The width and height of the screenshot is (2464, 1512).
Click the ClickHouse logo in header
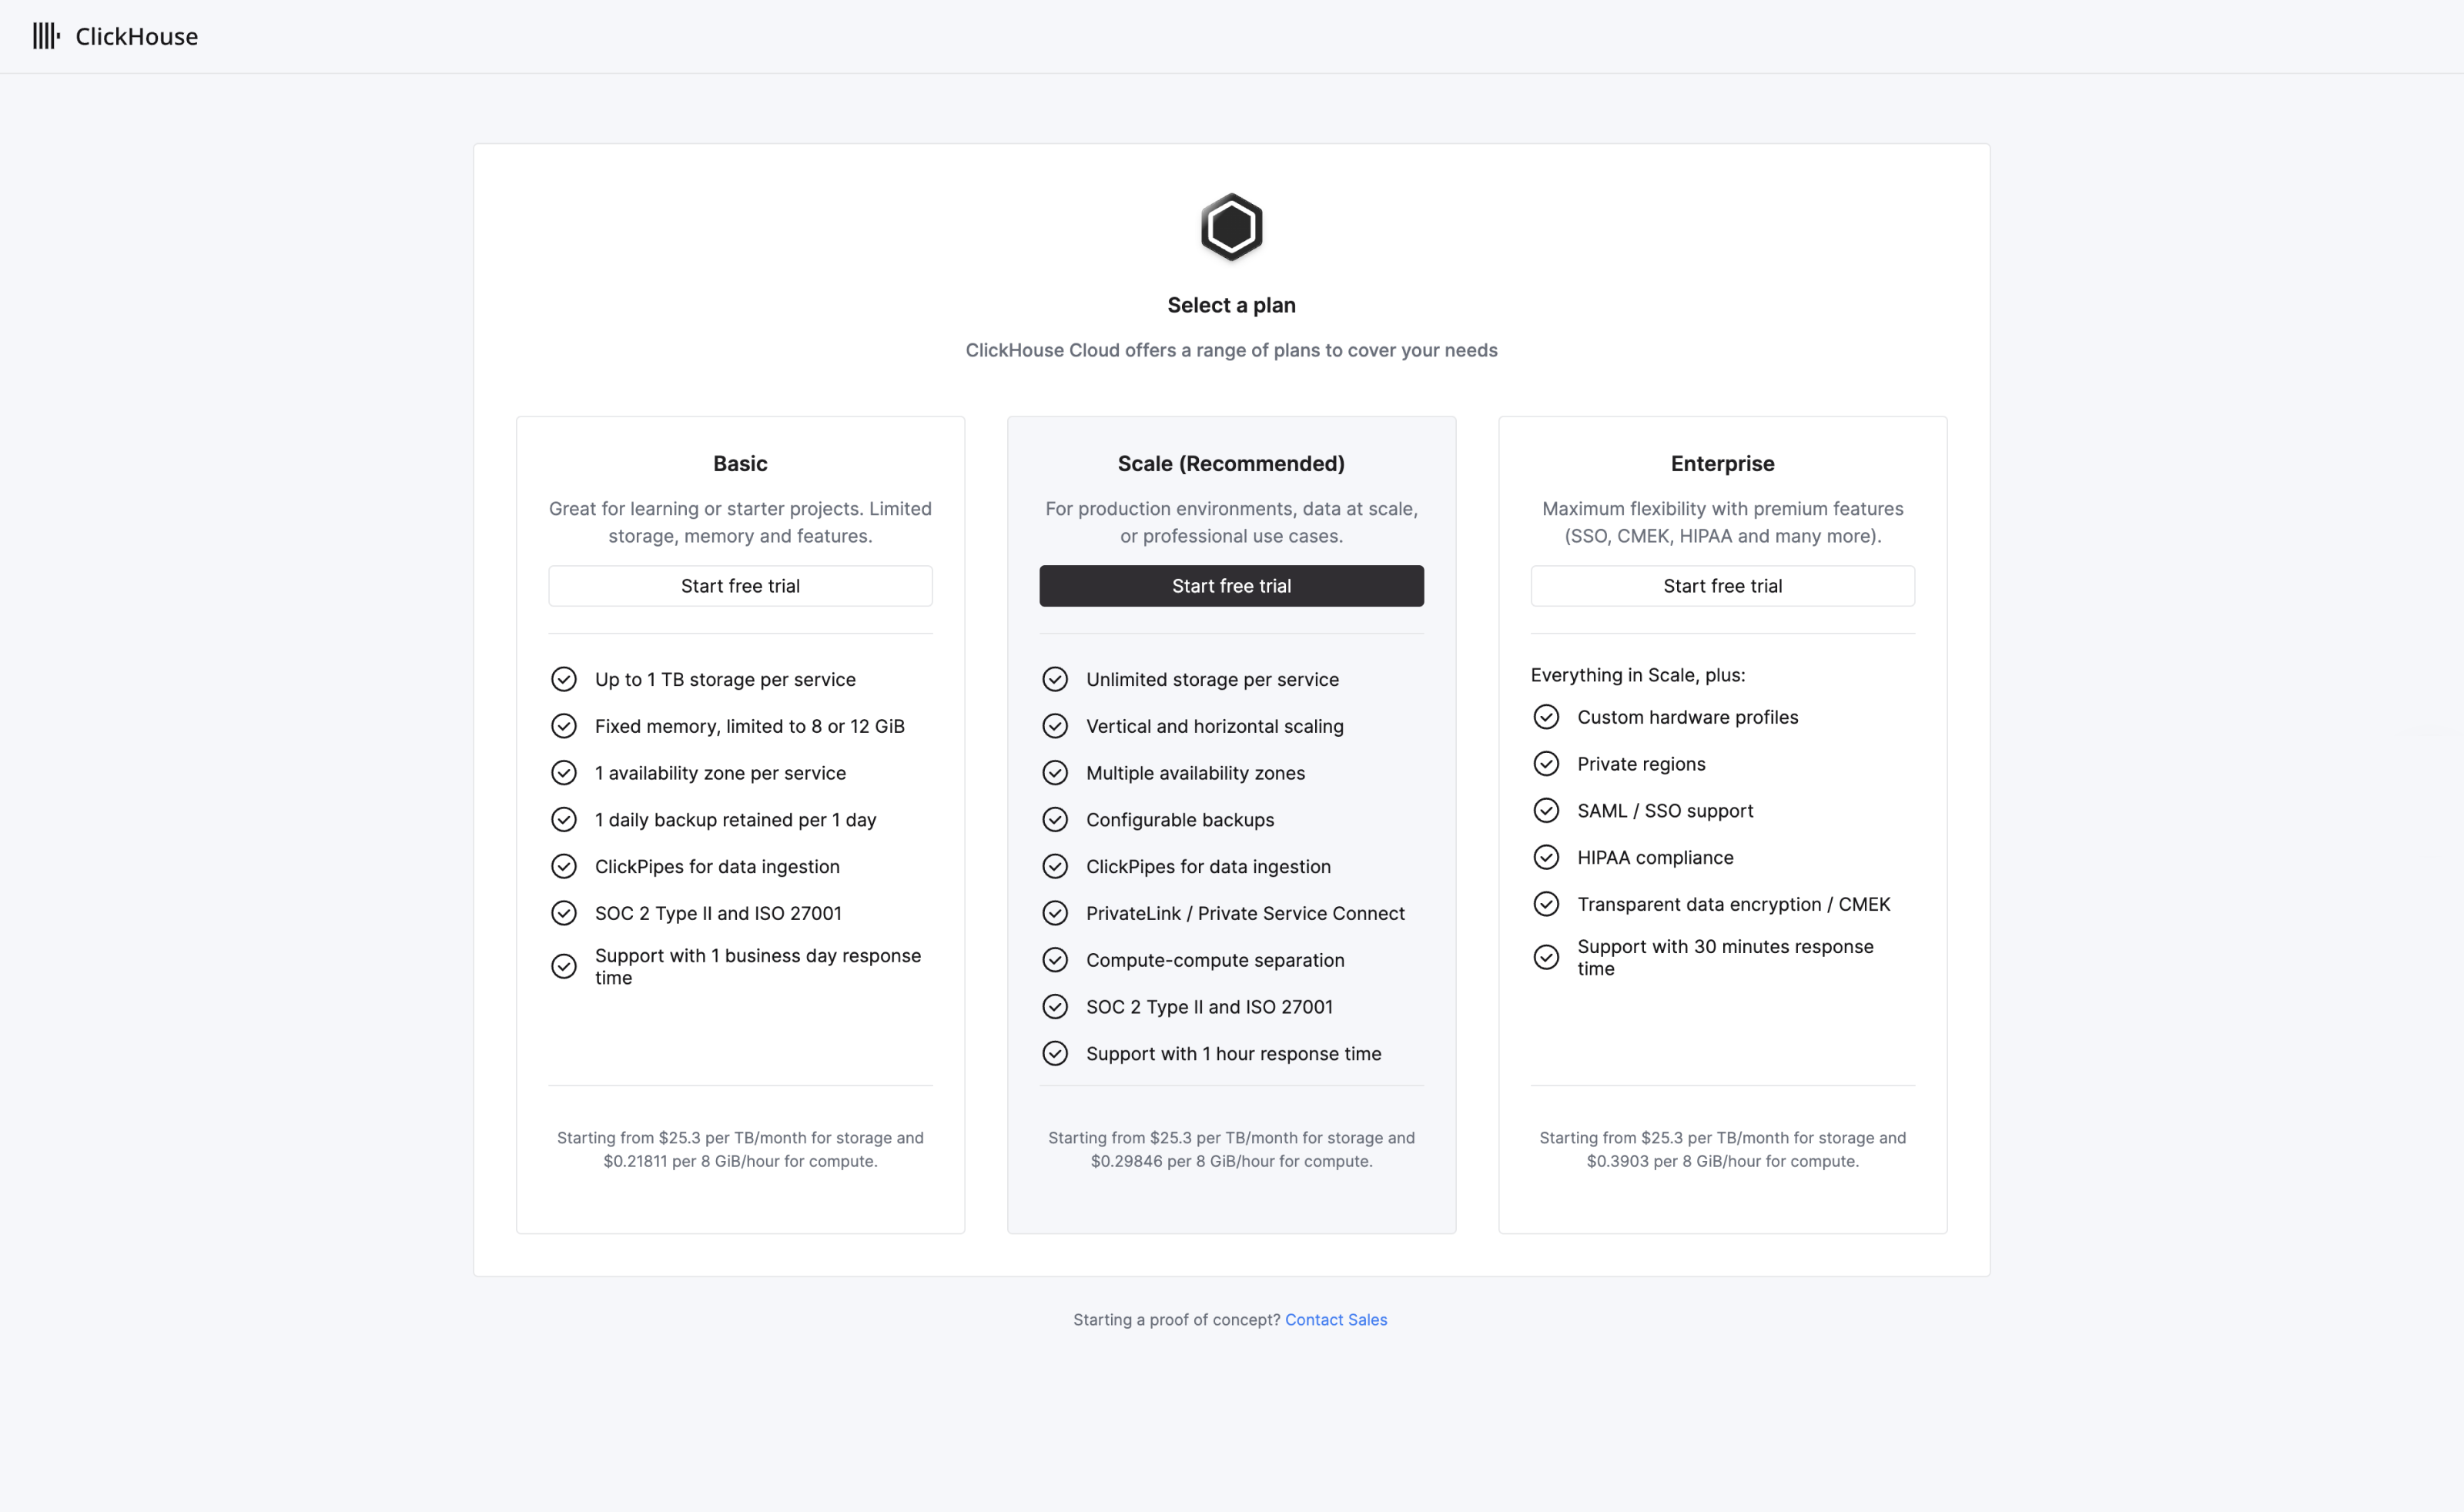pos(115,36)
